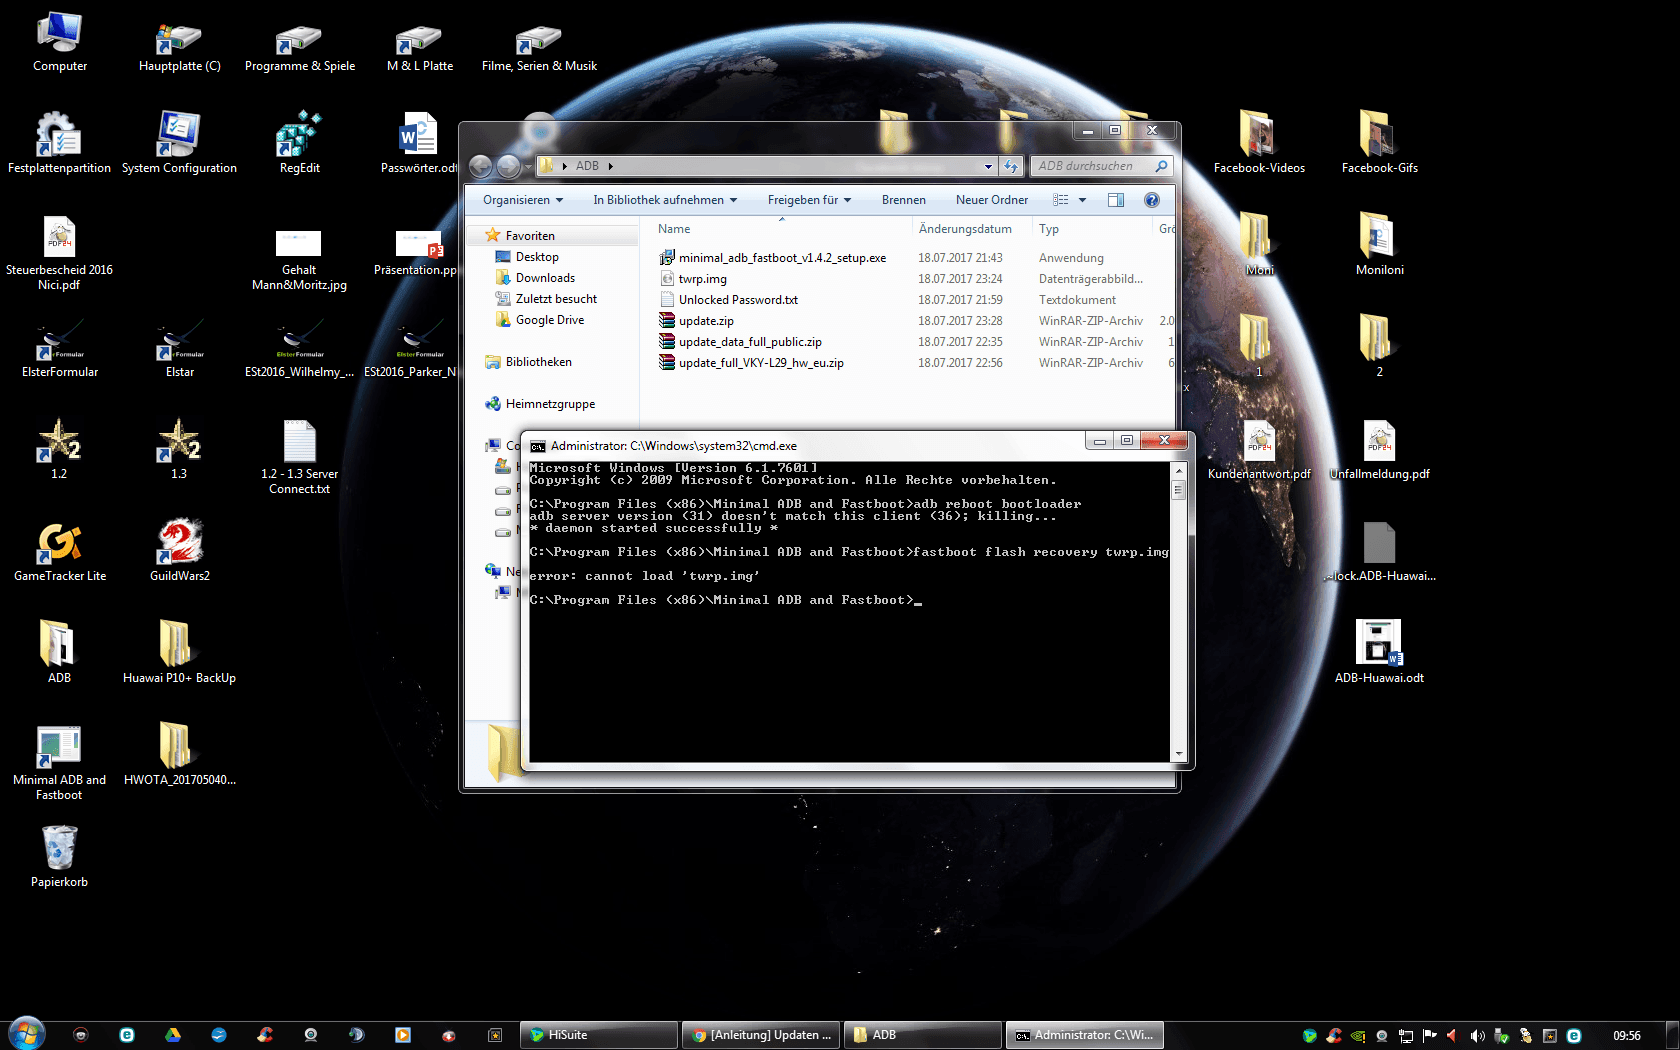Click the volume speaker tray icon

(x=1477, y=1036)
